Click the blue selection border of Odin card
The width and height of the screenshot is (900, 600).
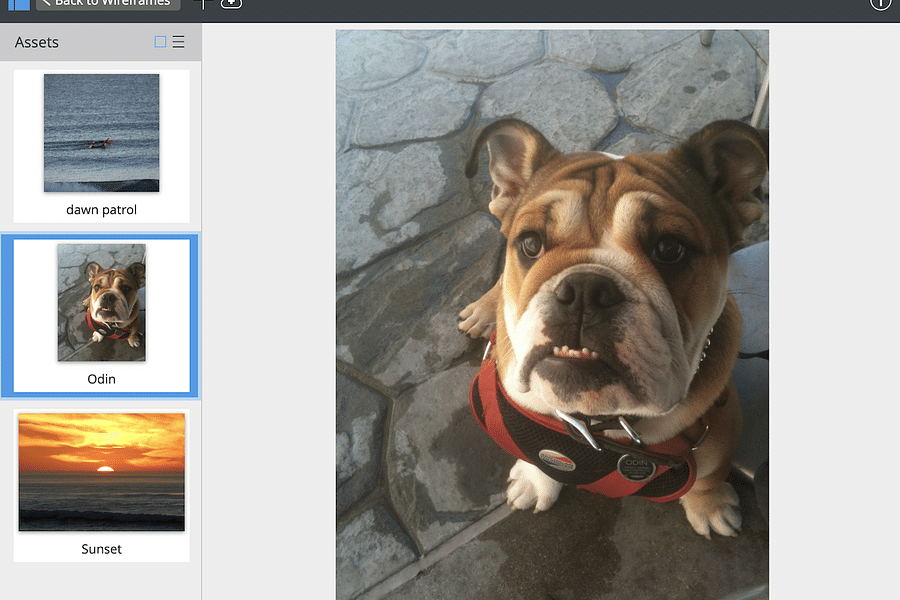click(x=5, y=316)
